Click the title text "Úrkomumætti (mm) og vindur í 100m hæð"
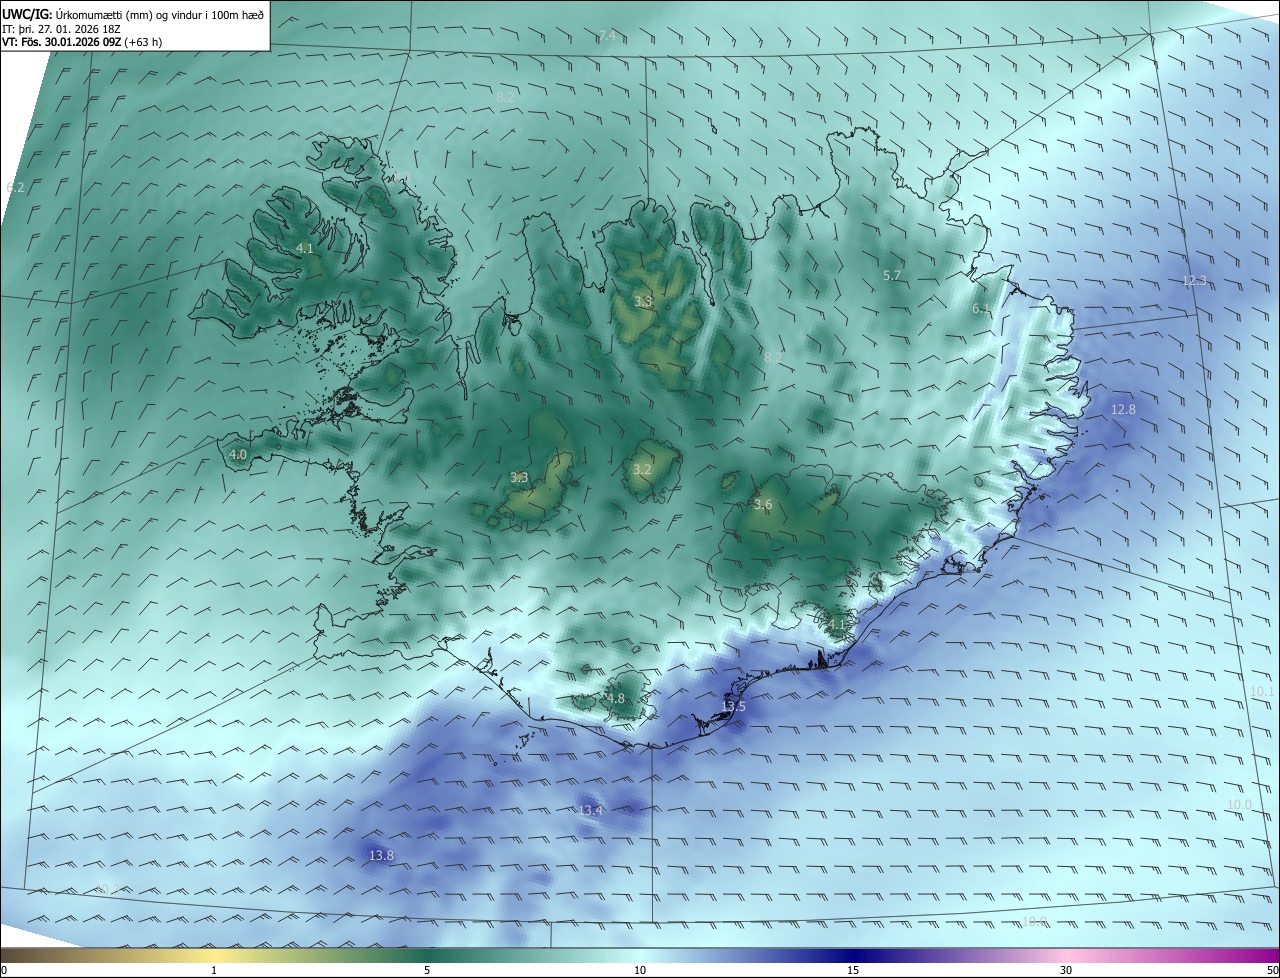The image size is (1280, 978). tap(160, 14)
